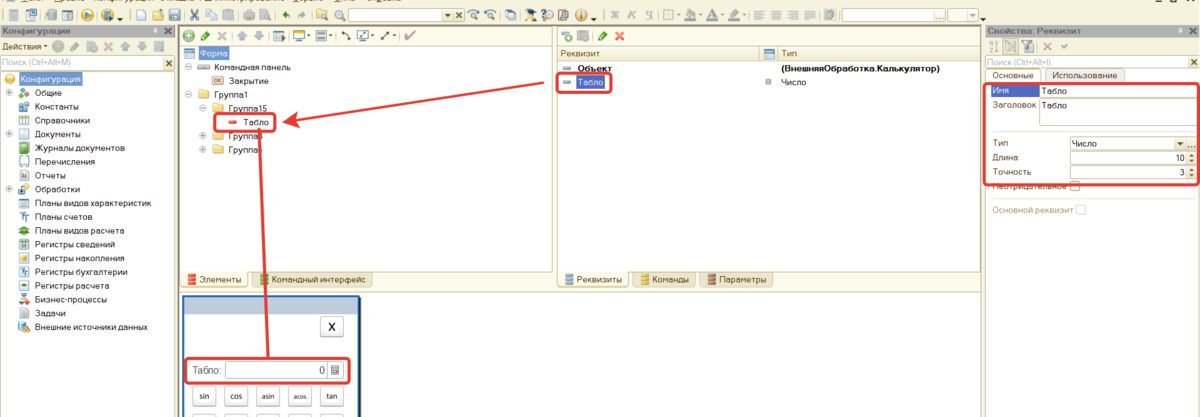Click the Точность stepper arrows
Viewport: 1200px width, 417px height.
1191,173
